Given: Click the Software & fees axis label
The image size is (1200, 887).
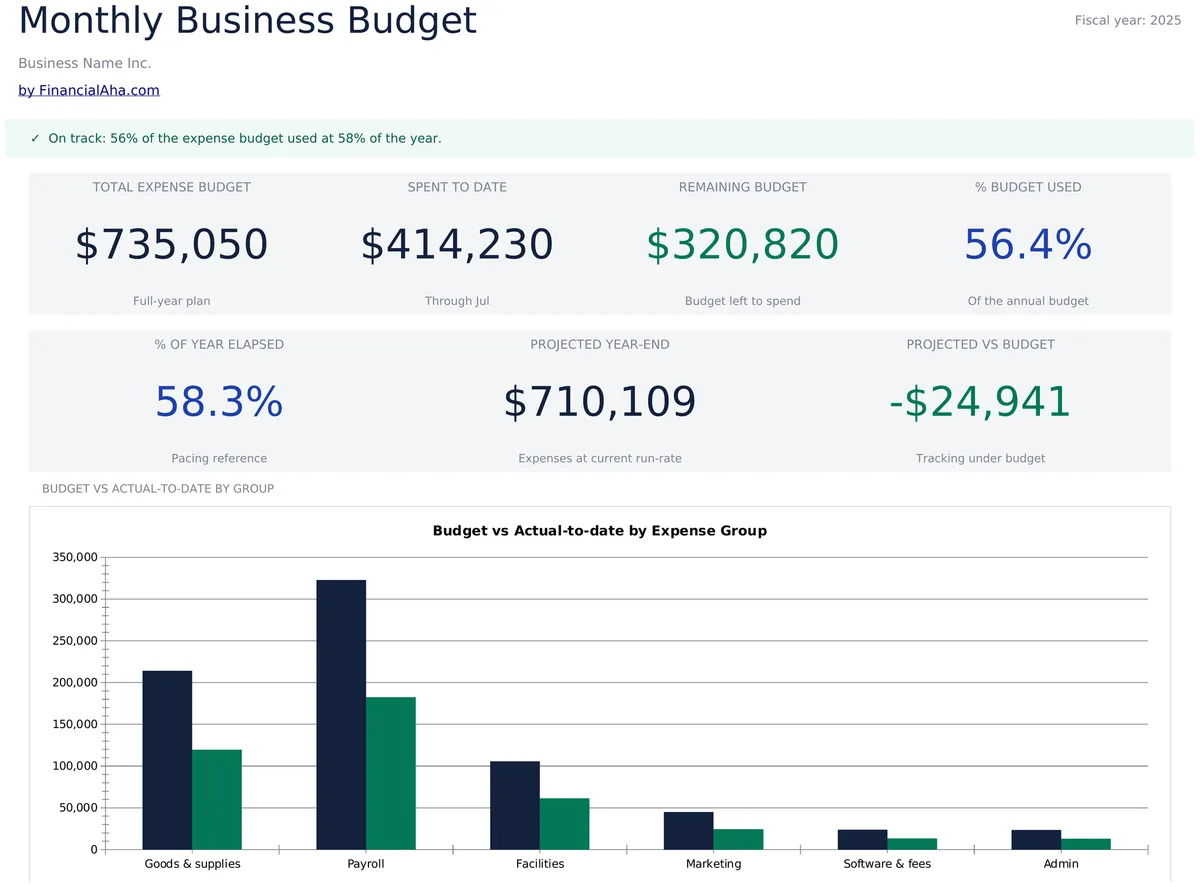Looking at the screenshot, I should coord(887,864).
